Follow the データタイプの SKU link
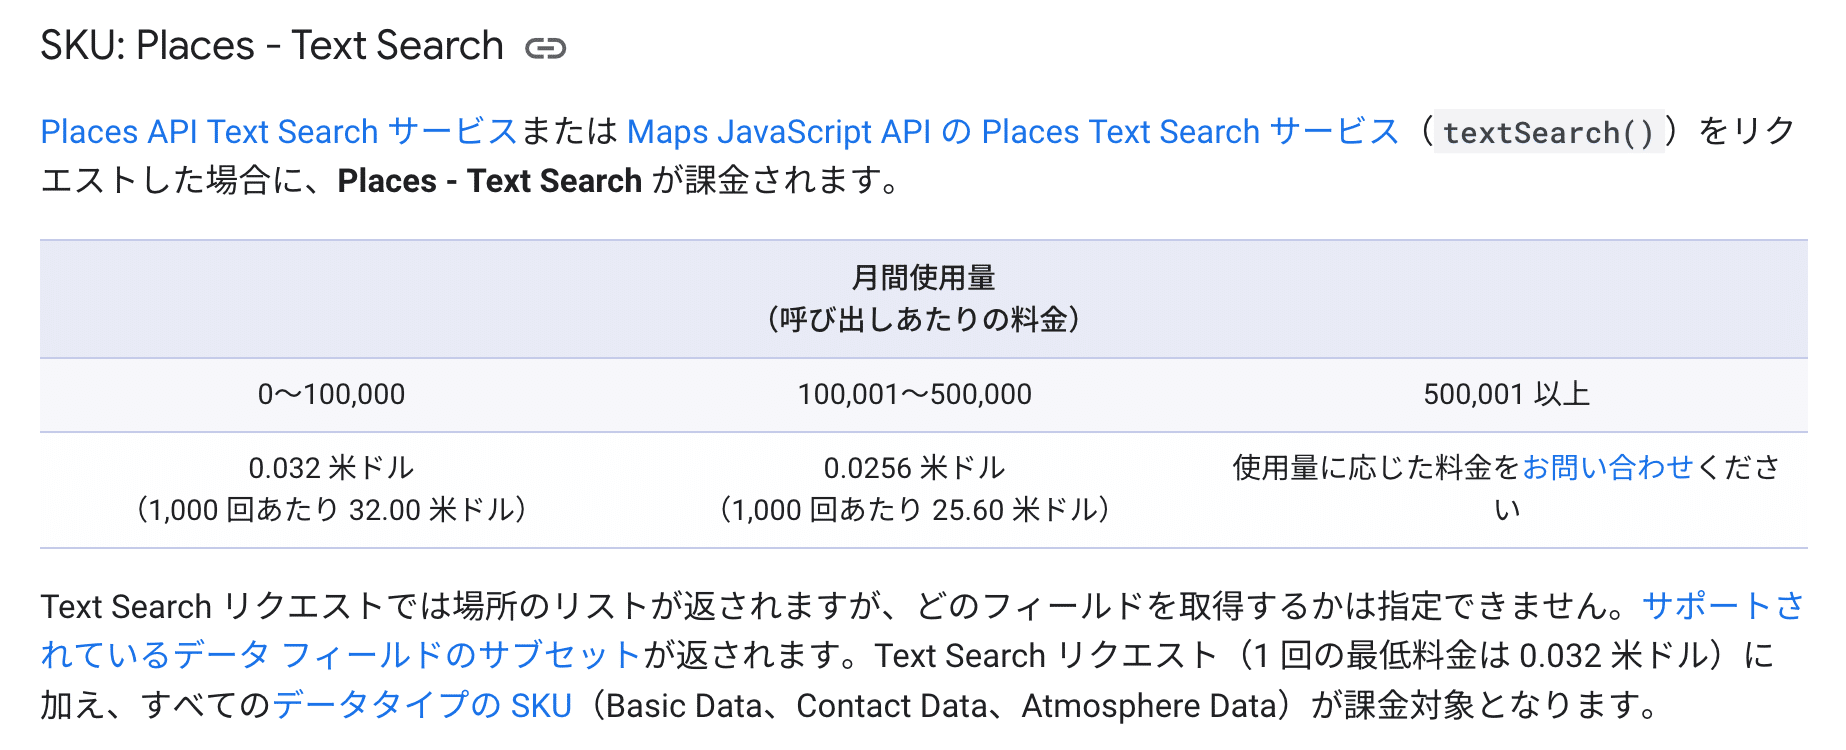The width and height of the screenshot is (1846, 750). [x=422, y=705]
